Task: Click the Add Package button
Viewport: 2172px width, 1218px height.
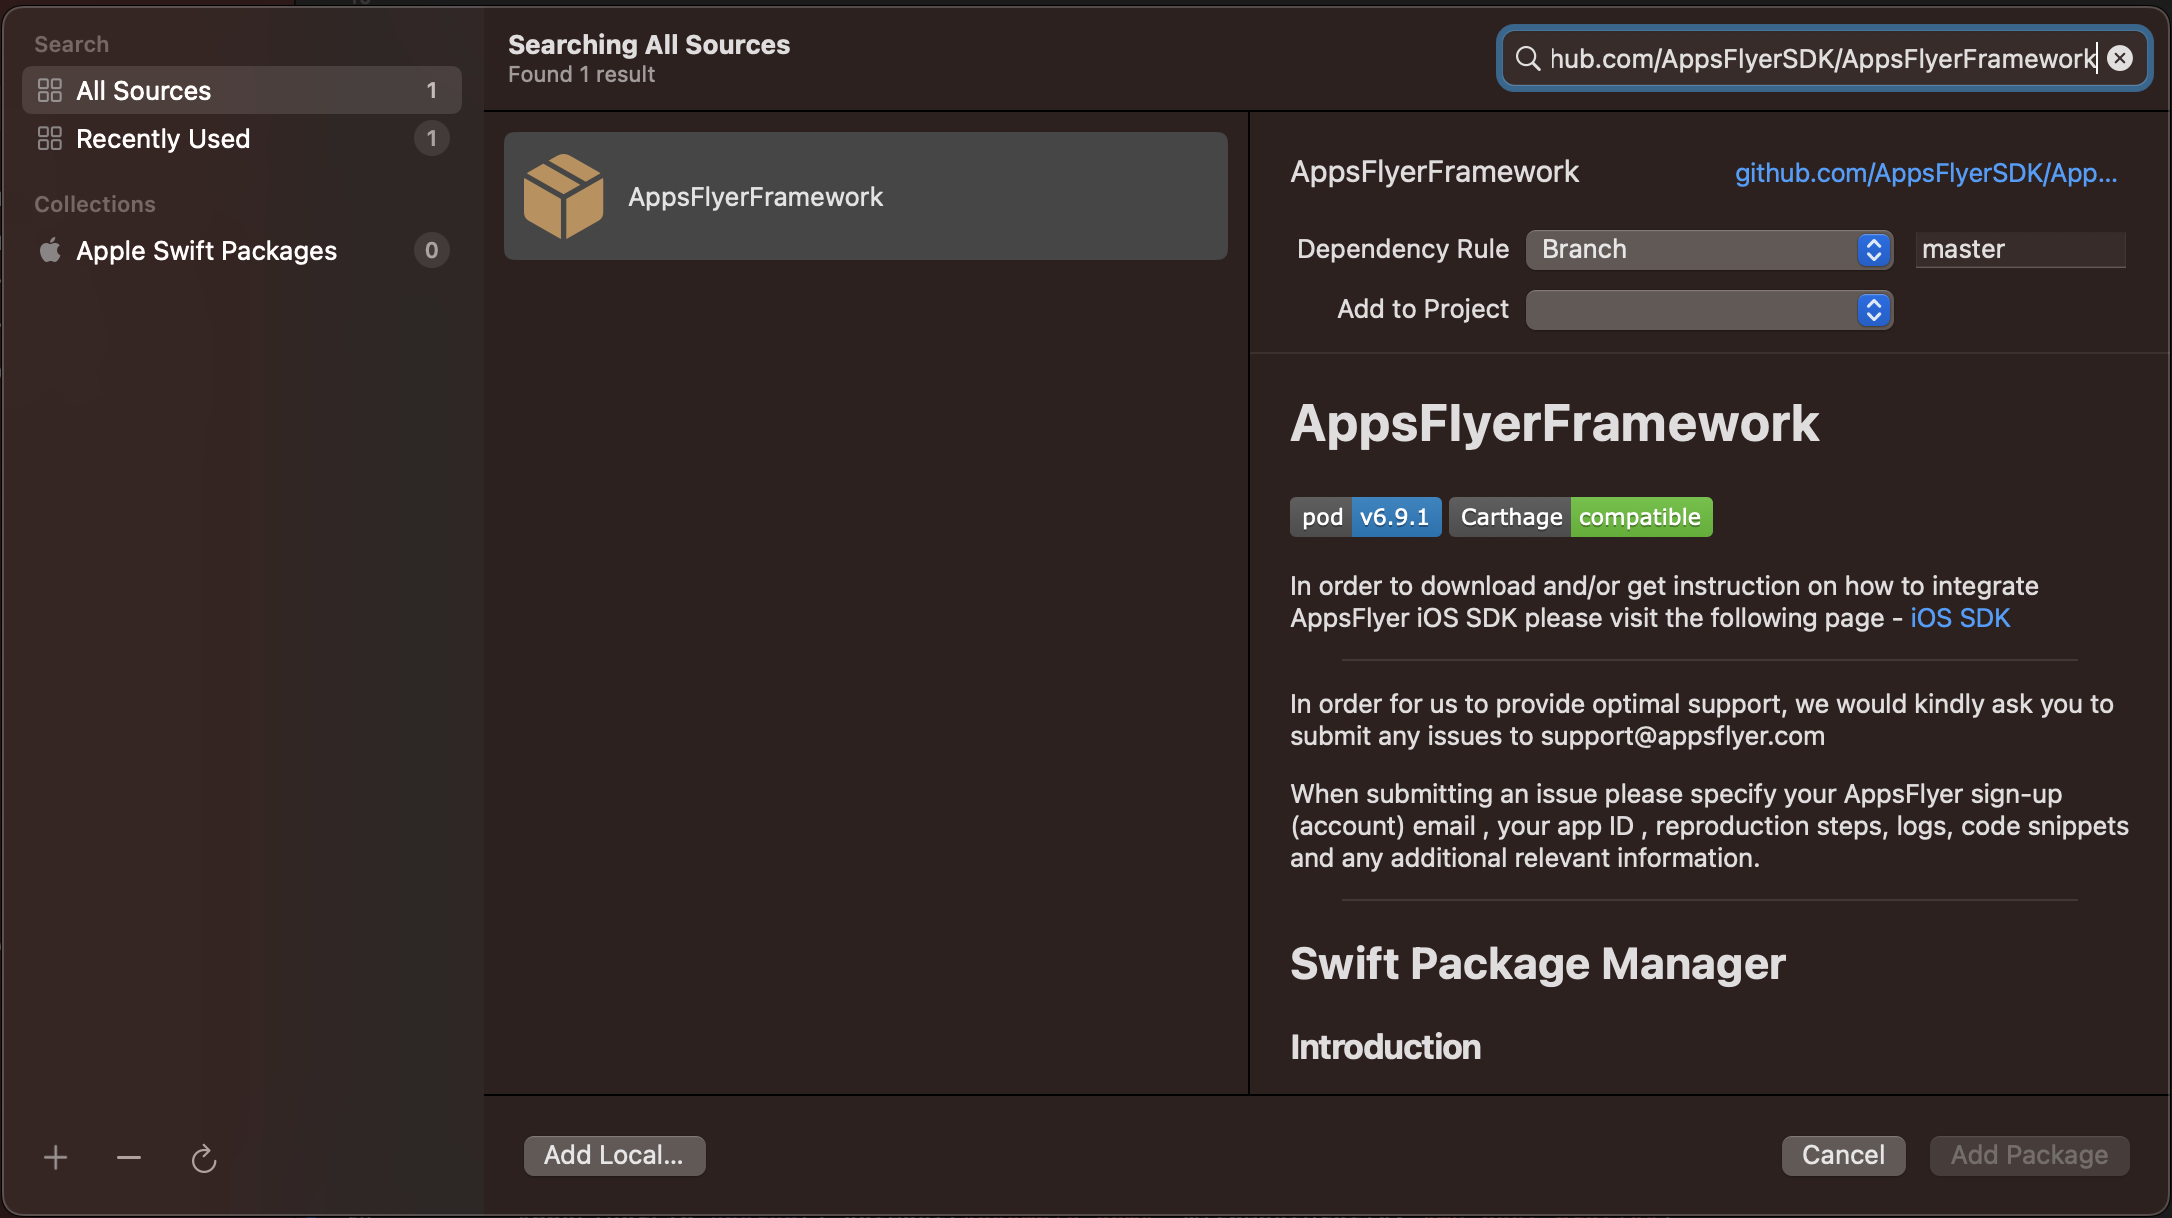Action: click(x=2029, y=1155)
